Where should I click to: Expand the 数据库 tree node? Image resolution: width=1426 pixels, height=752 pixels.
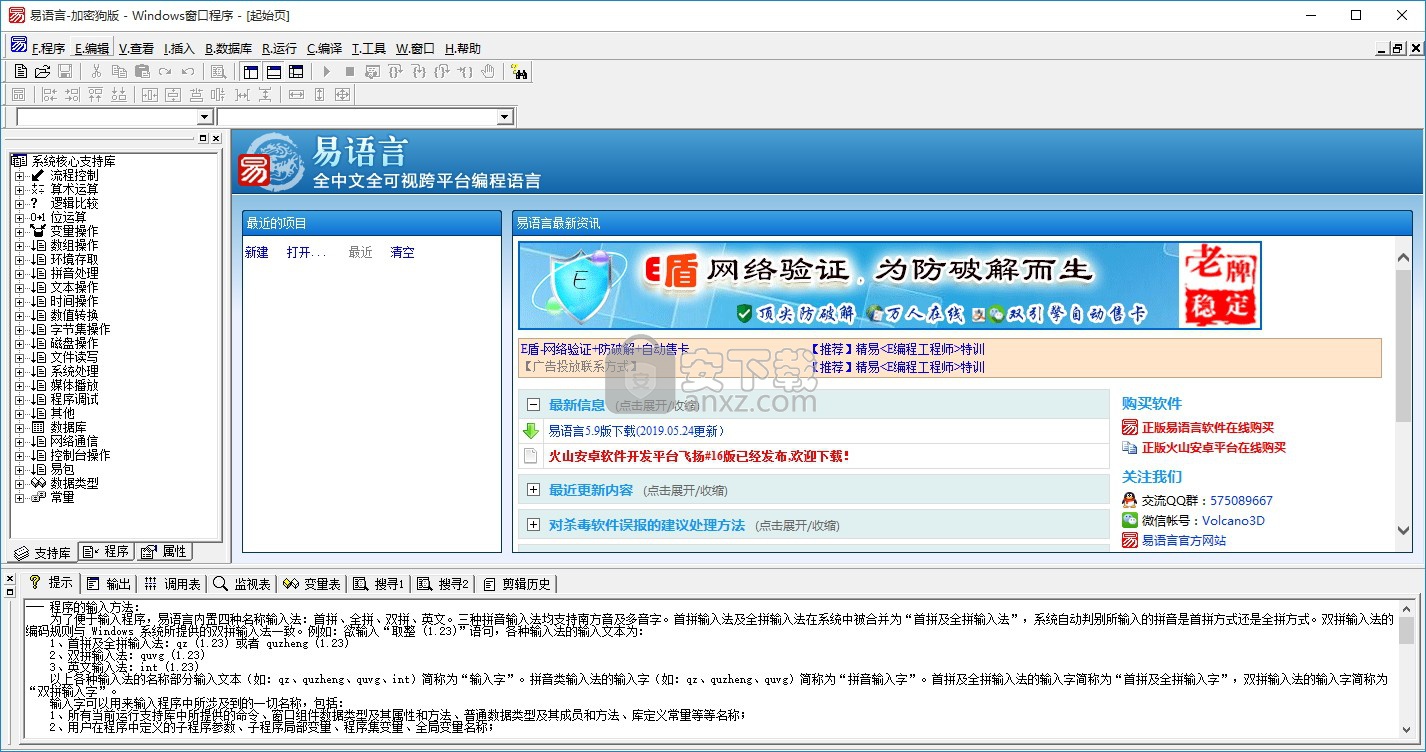19,428
